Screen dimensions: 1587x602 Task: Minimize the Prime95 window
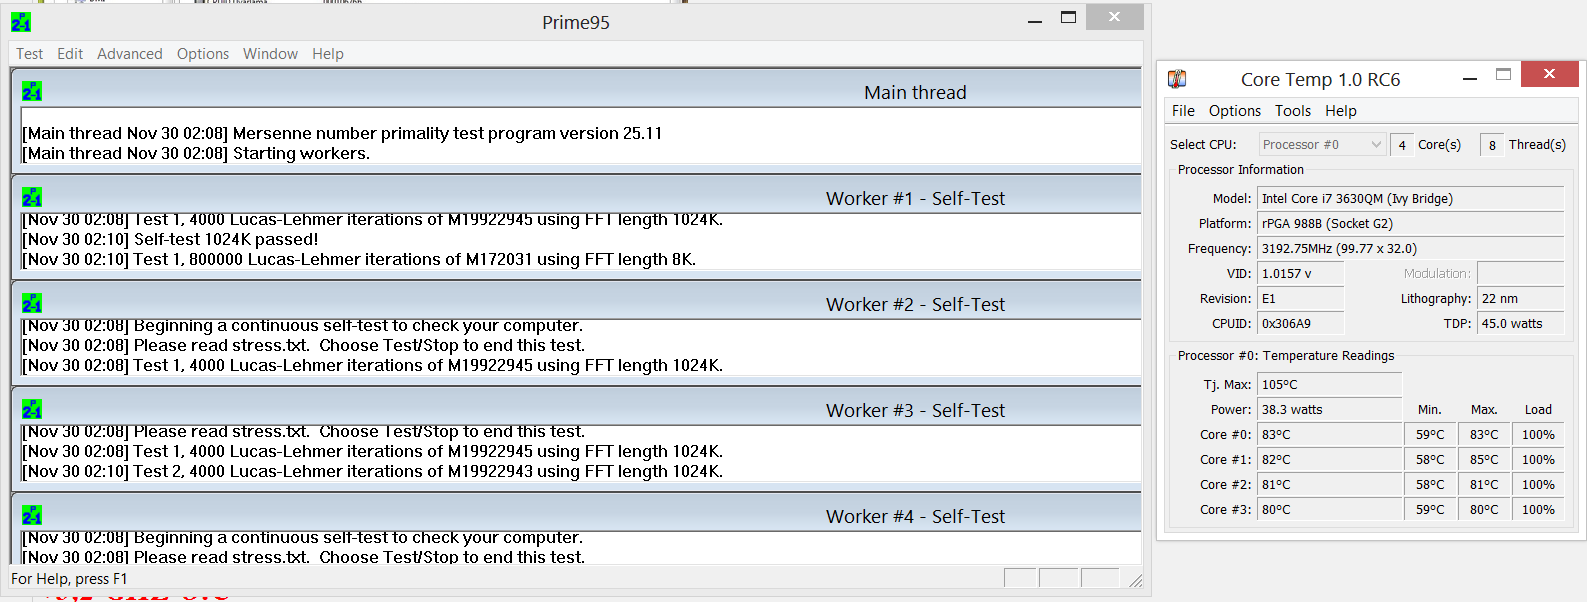[1035, 19]
